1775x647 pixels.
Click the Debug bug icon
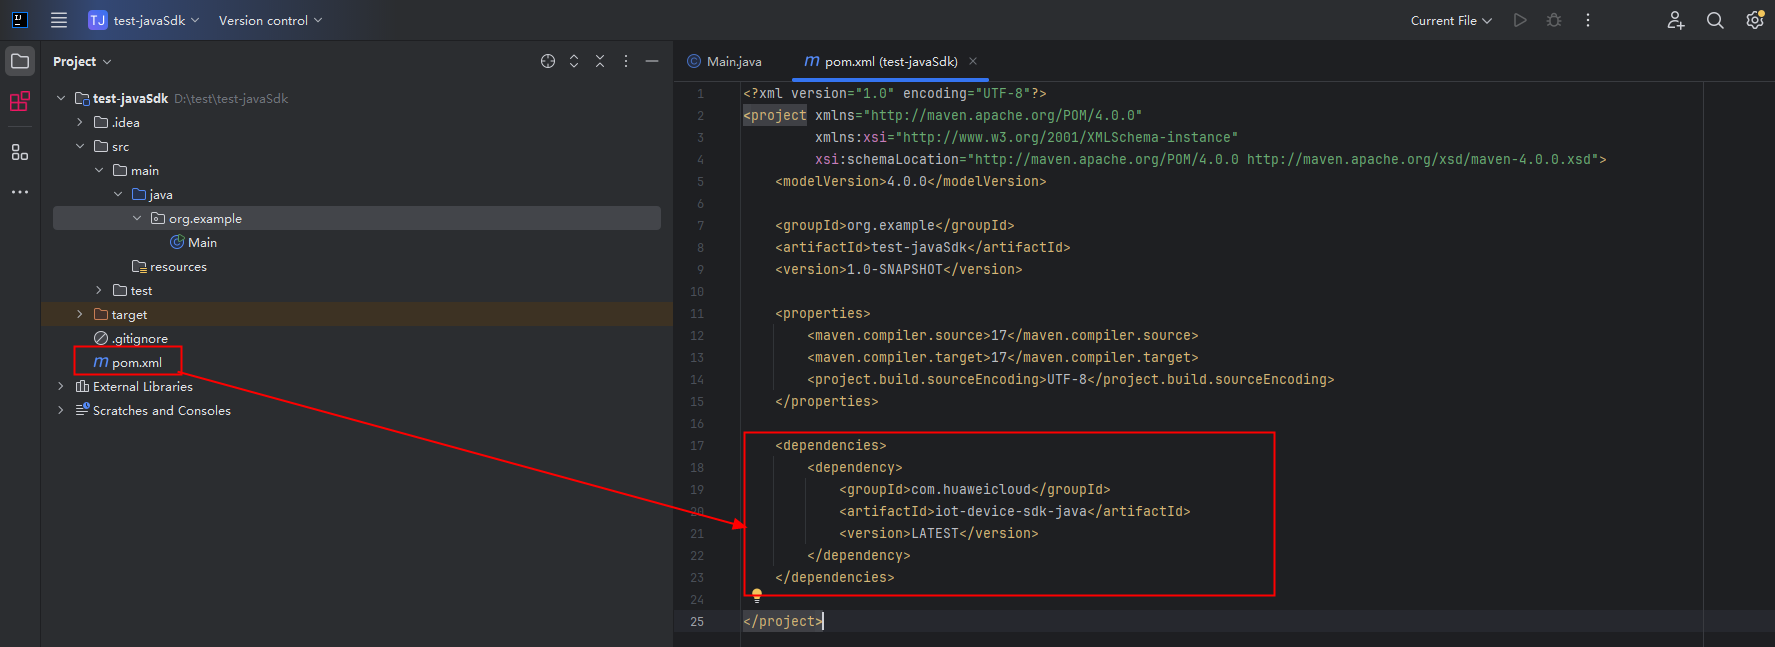coord(1554,20)
